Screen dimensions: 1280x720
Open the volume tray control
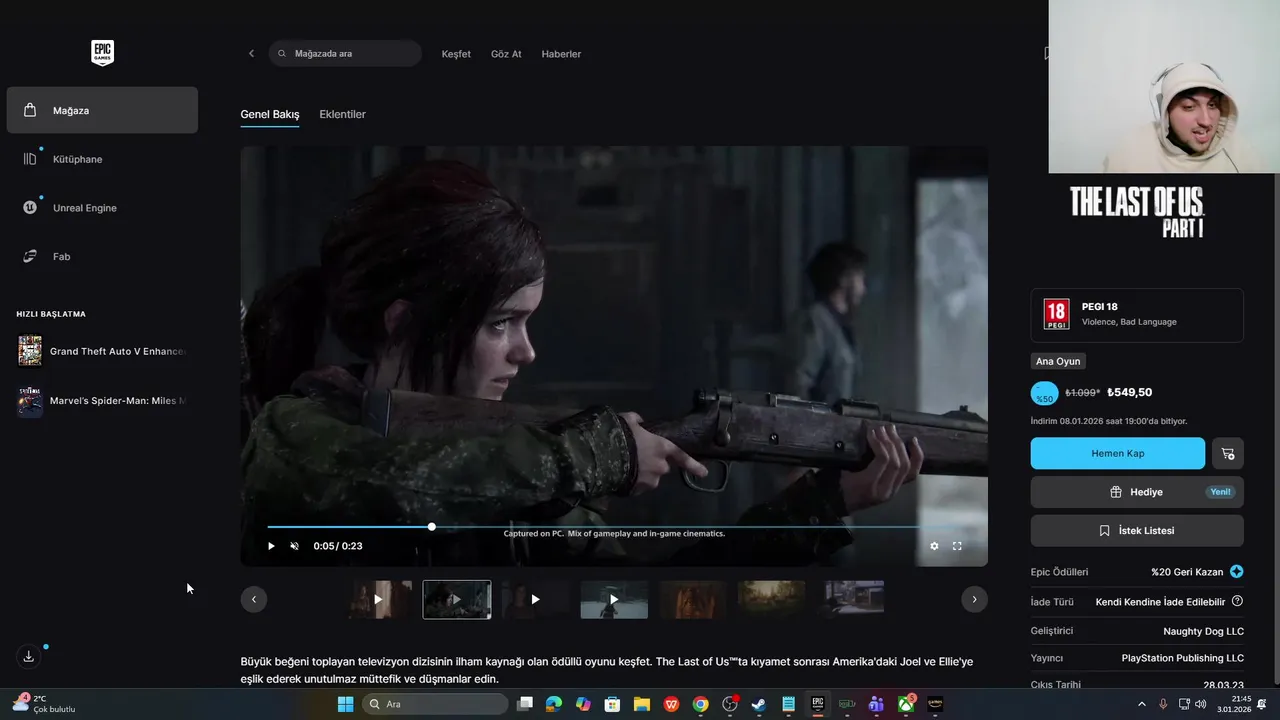point(1200,704)
